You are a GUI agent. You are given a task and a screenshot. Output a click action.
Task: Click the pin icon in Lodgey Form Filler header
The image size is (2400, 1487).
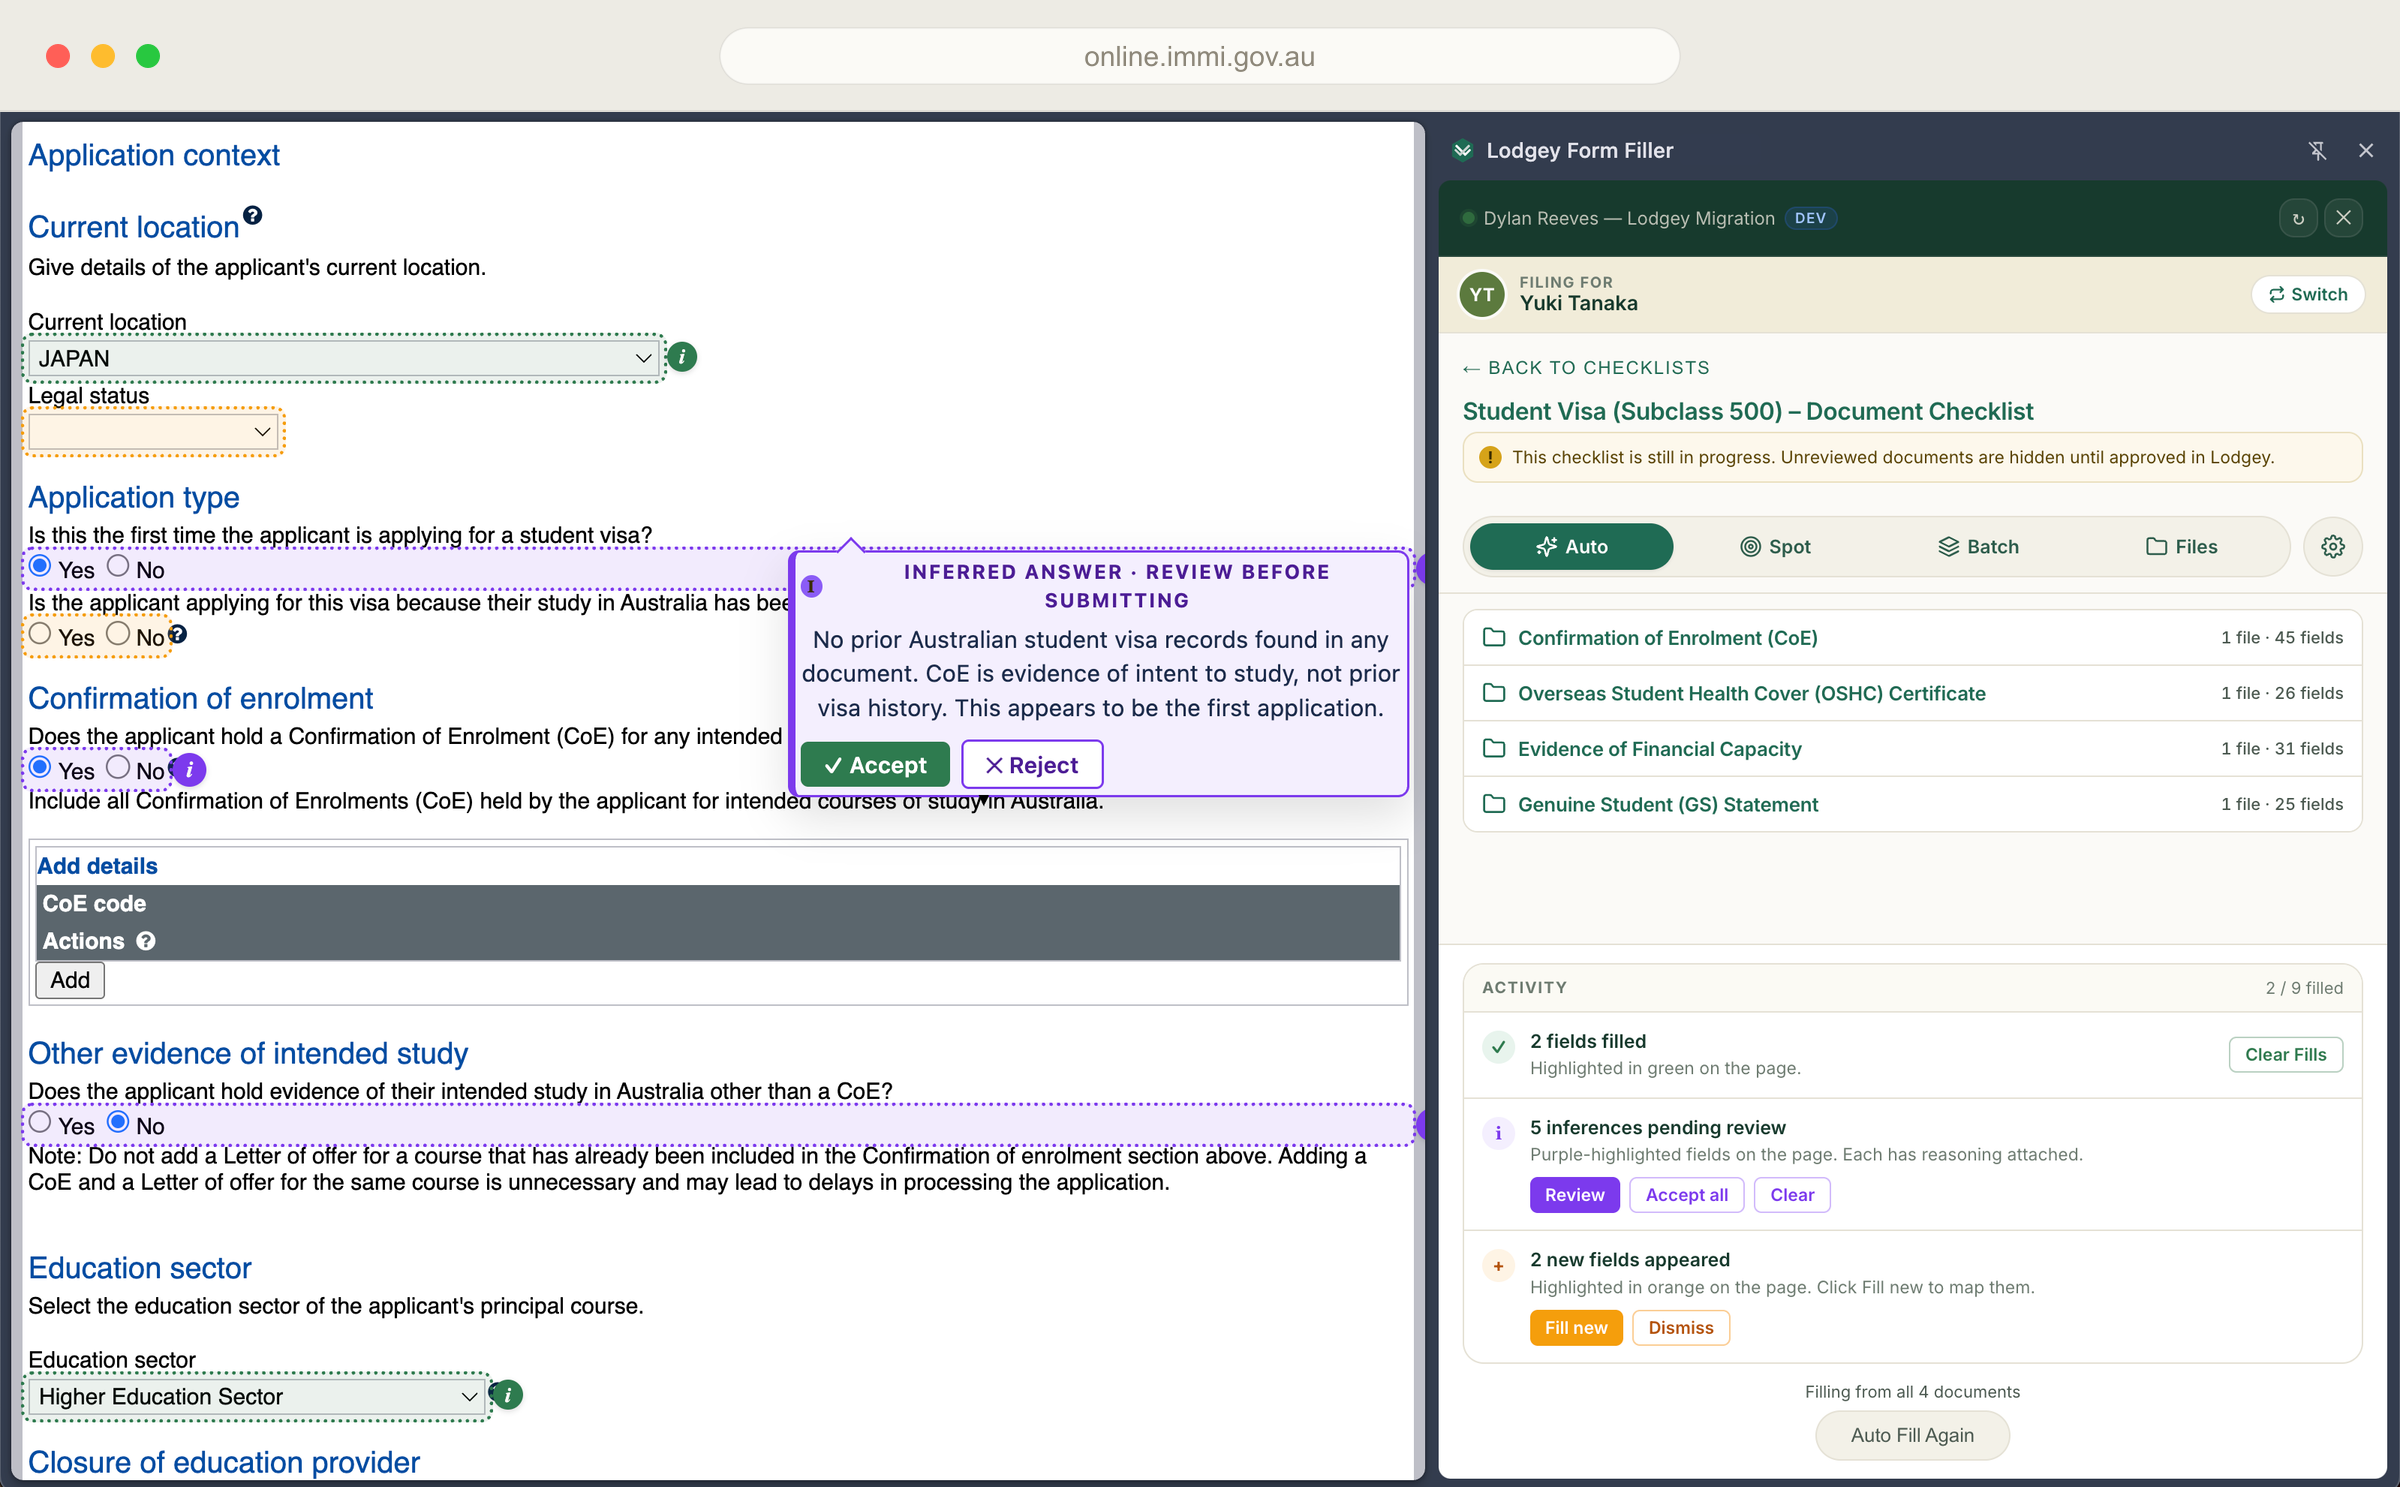point(2317,151)
